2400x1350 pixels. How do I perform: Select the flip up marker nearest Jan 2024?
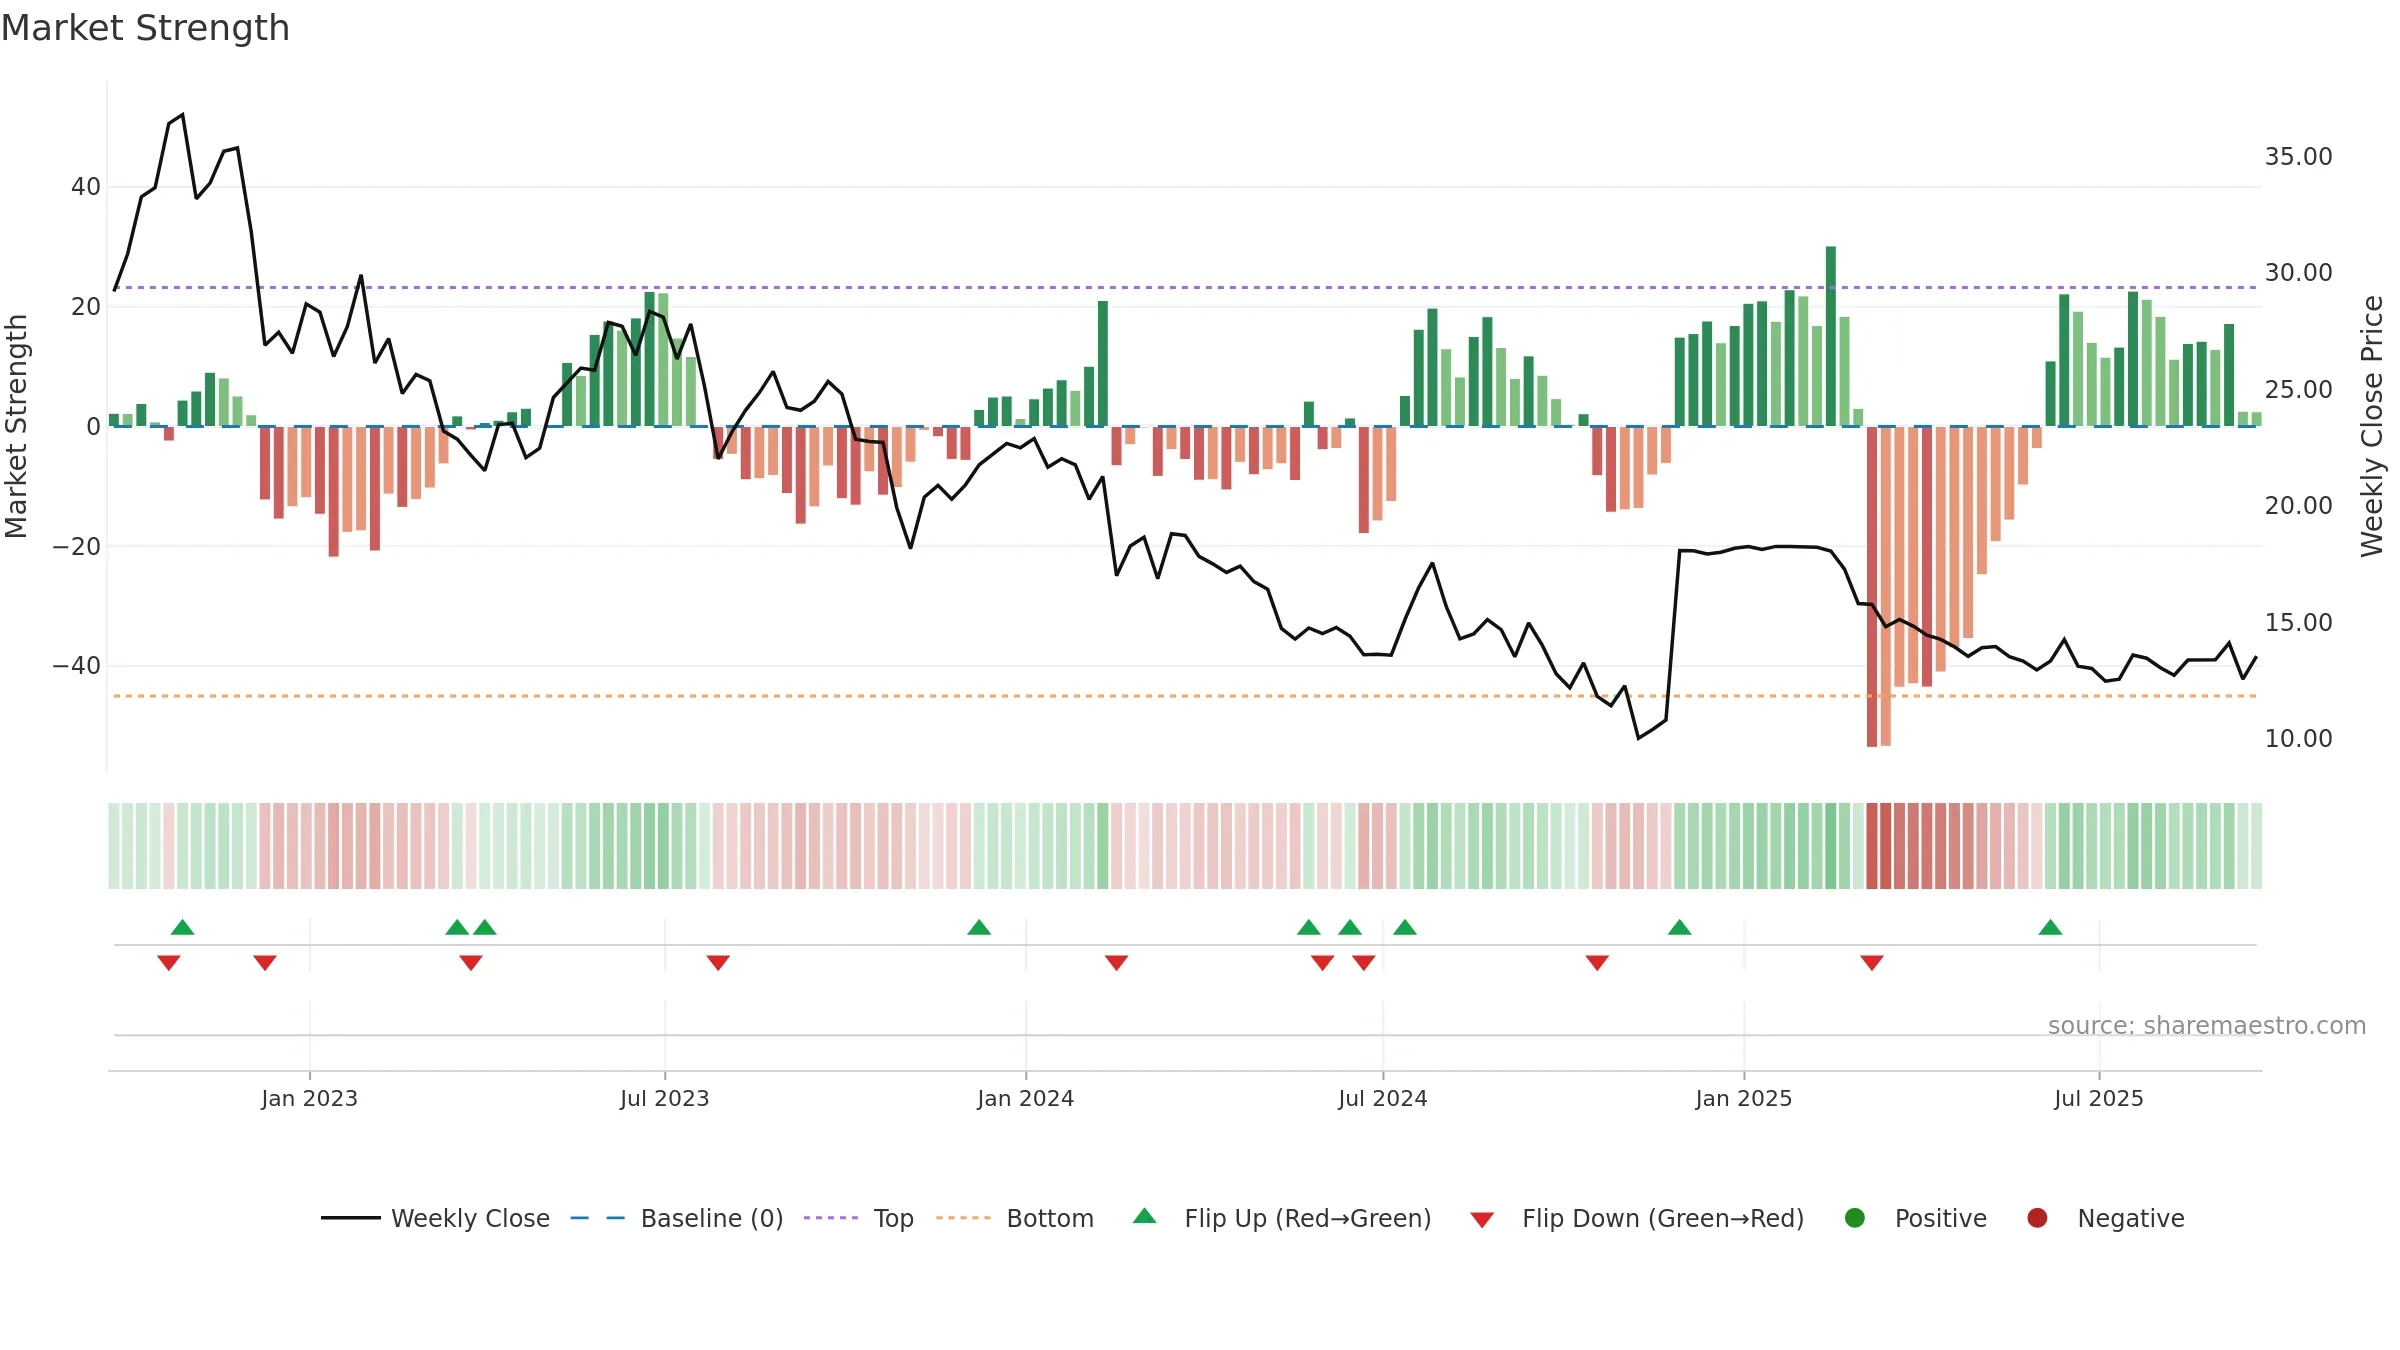[x=979, y=927]
